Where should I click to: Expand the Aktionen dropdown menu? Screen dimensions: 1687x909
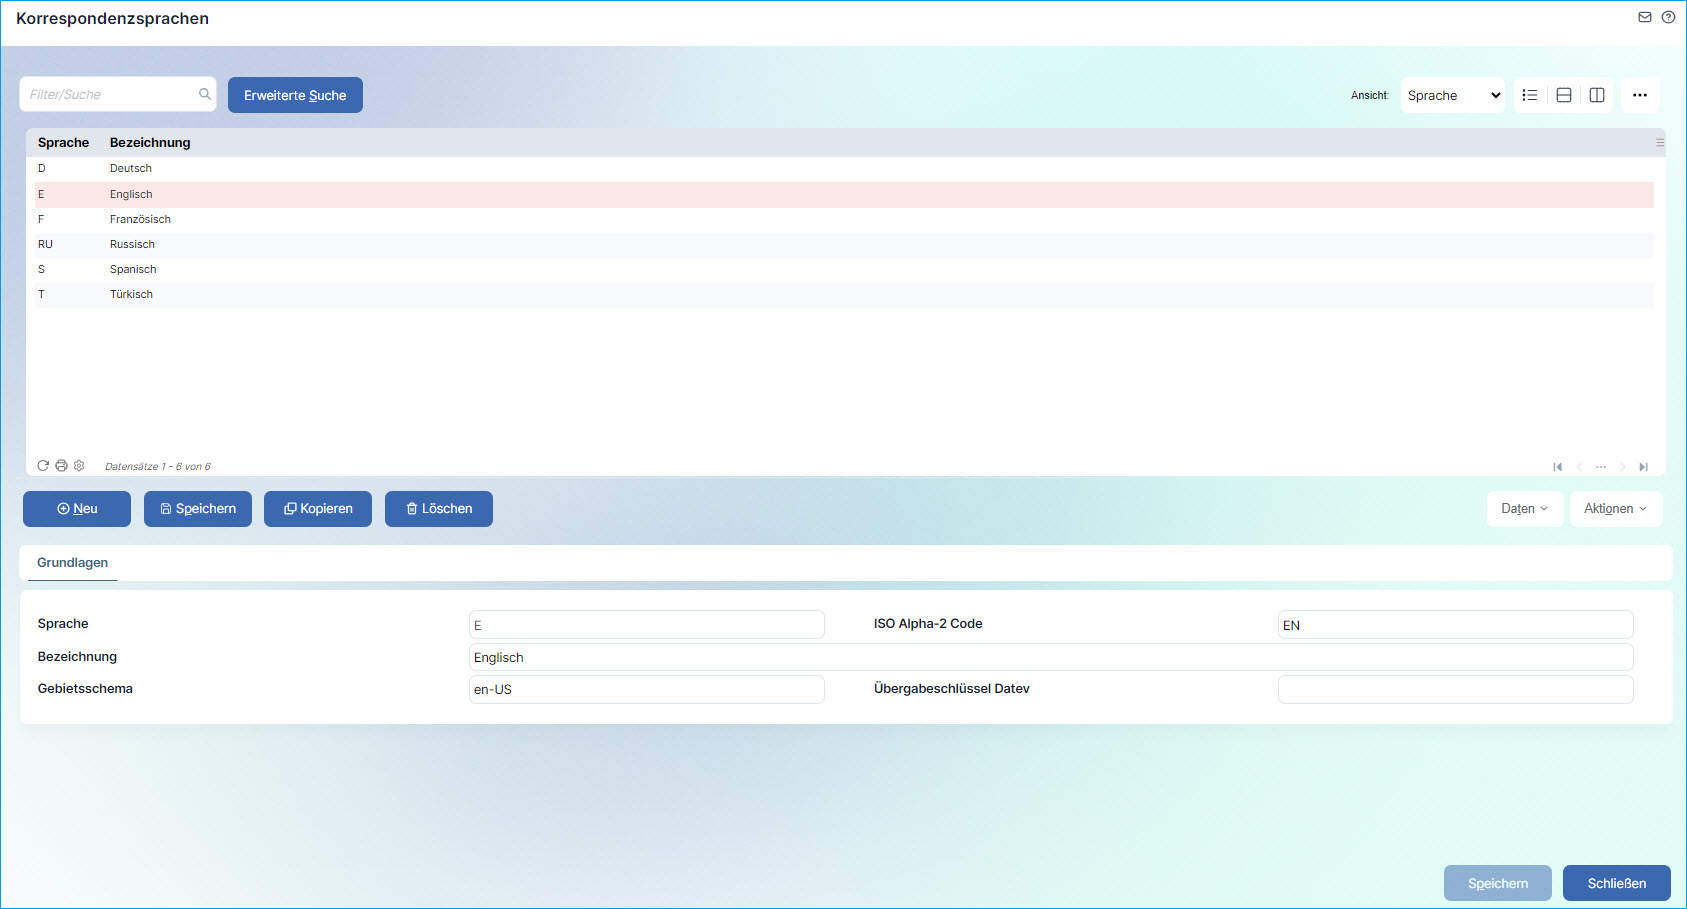(x=1615, y=509)
